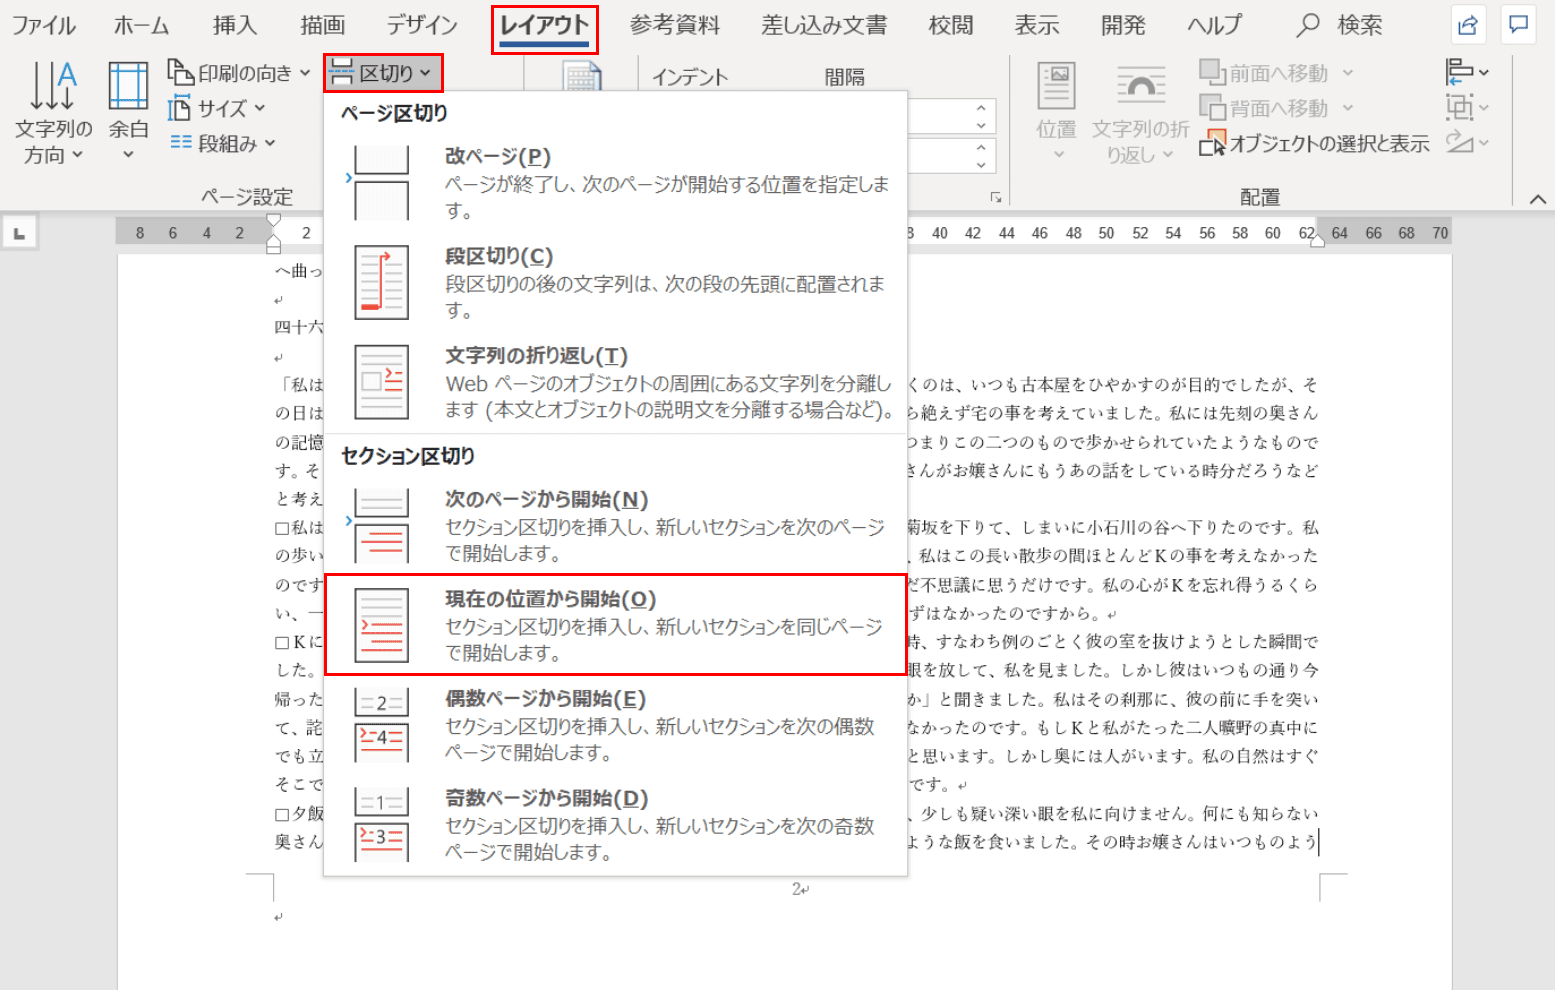1555x990 pixels.
Task: Open the ヘルプ tab
Action: (1214, 26)
